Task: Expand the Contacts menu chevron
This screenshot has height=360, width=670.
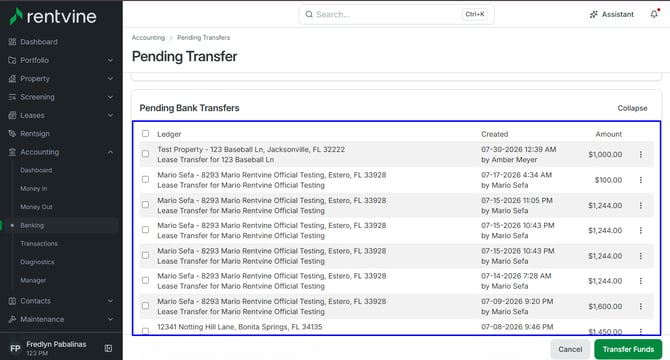Action: click(x=110, y=301)
